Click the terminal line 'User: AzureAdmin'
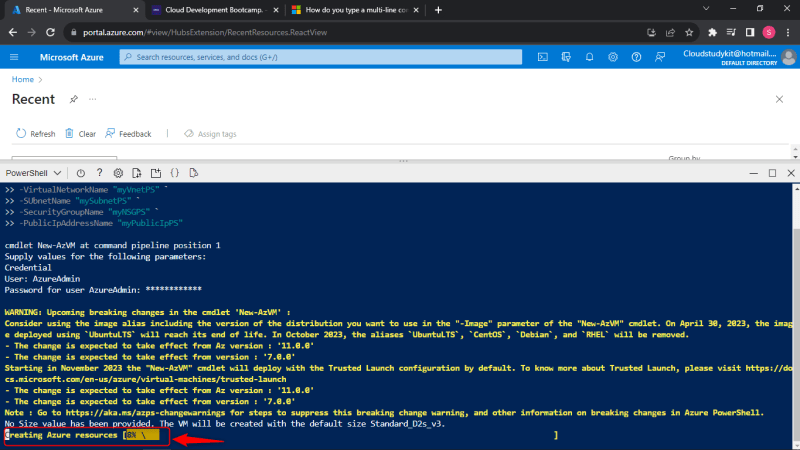Screen dimensions: 800x450 pos(42,279)
